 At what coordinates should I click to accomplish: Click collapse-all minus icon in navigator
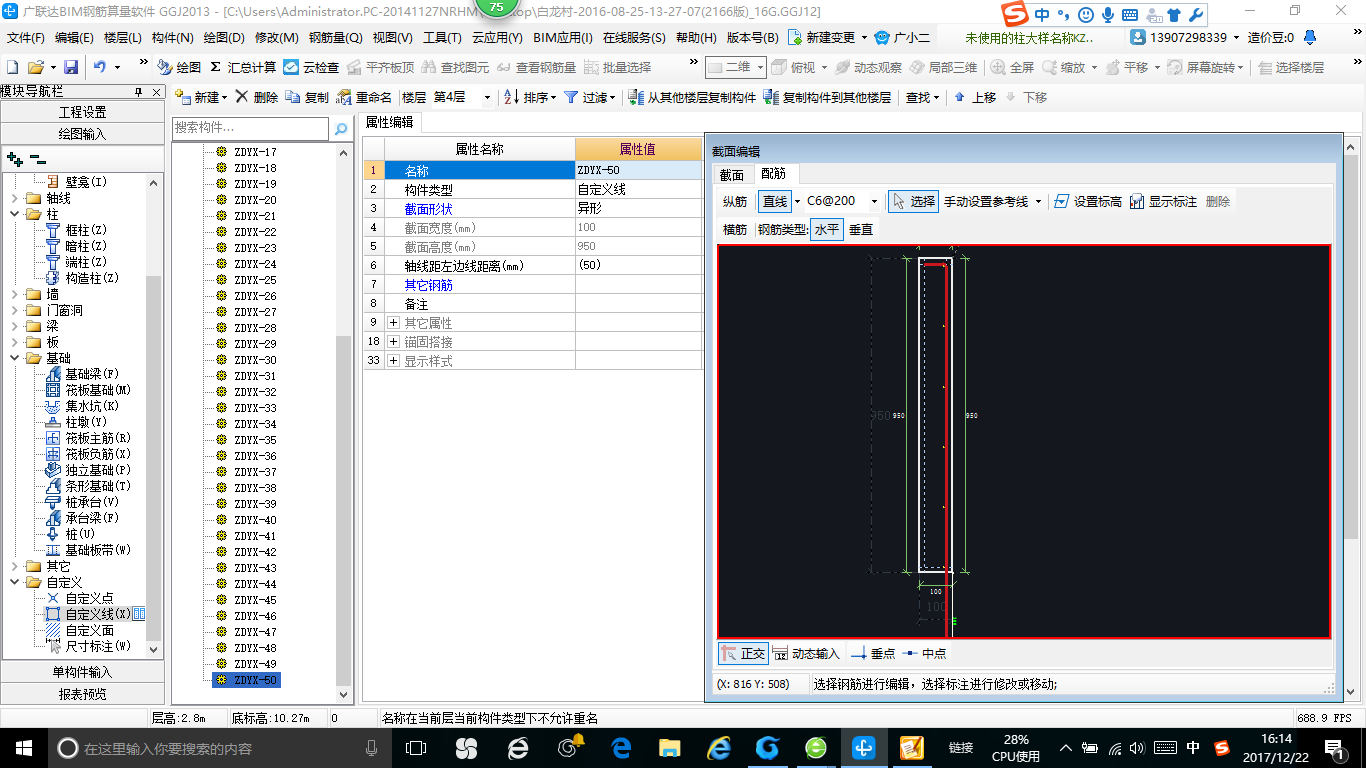point(38,159)
